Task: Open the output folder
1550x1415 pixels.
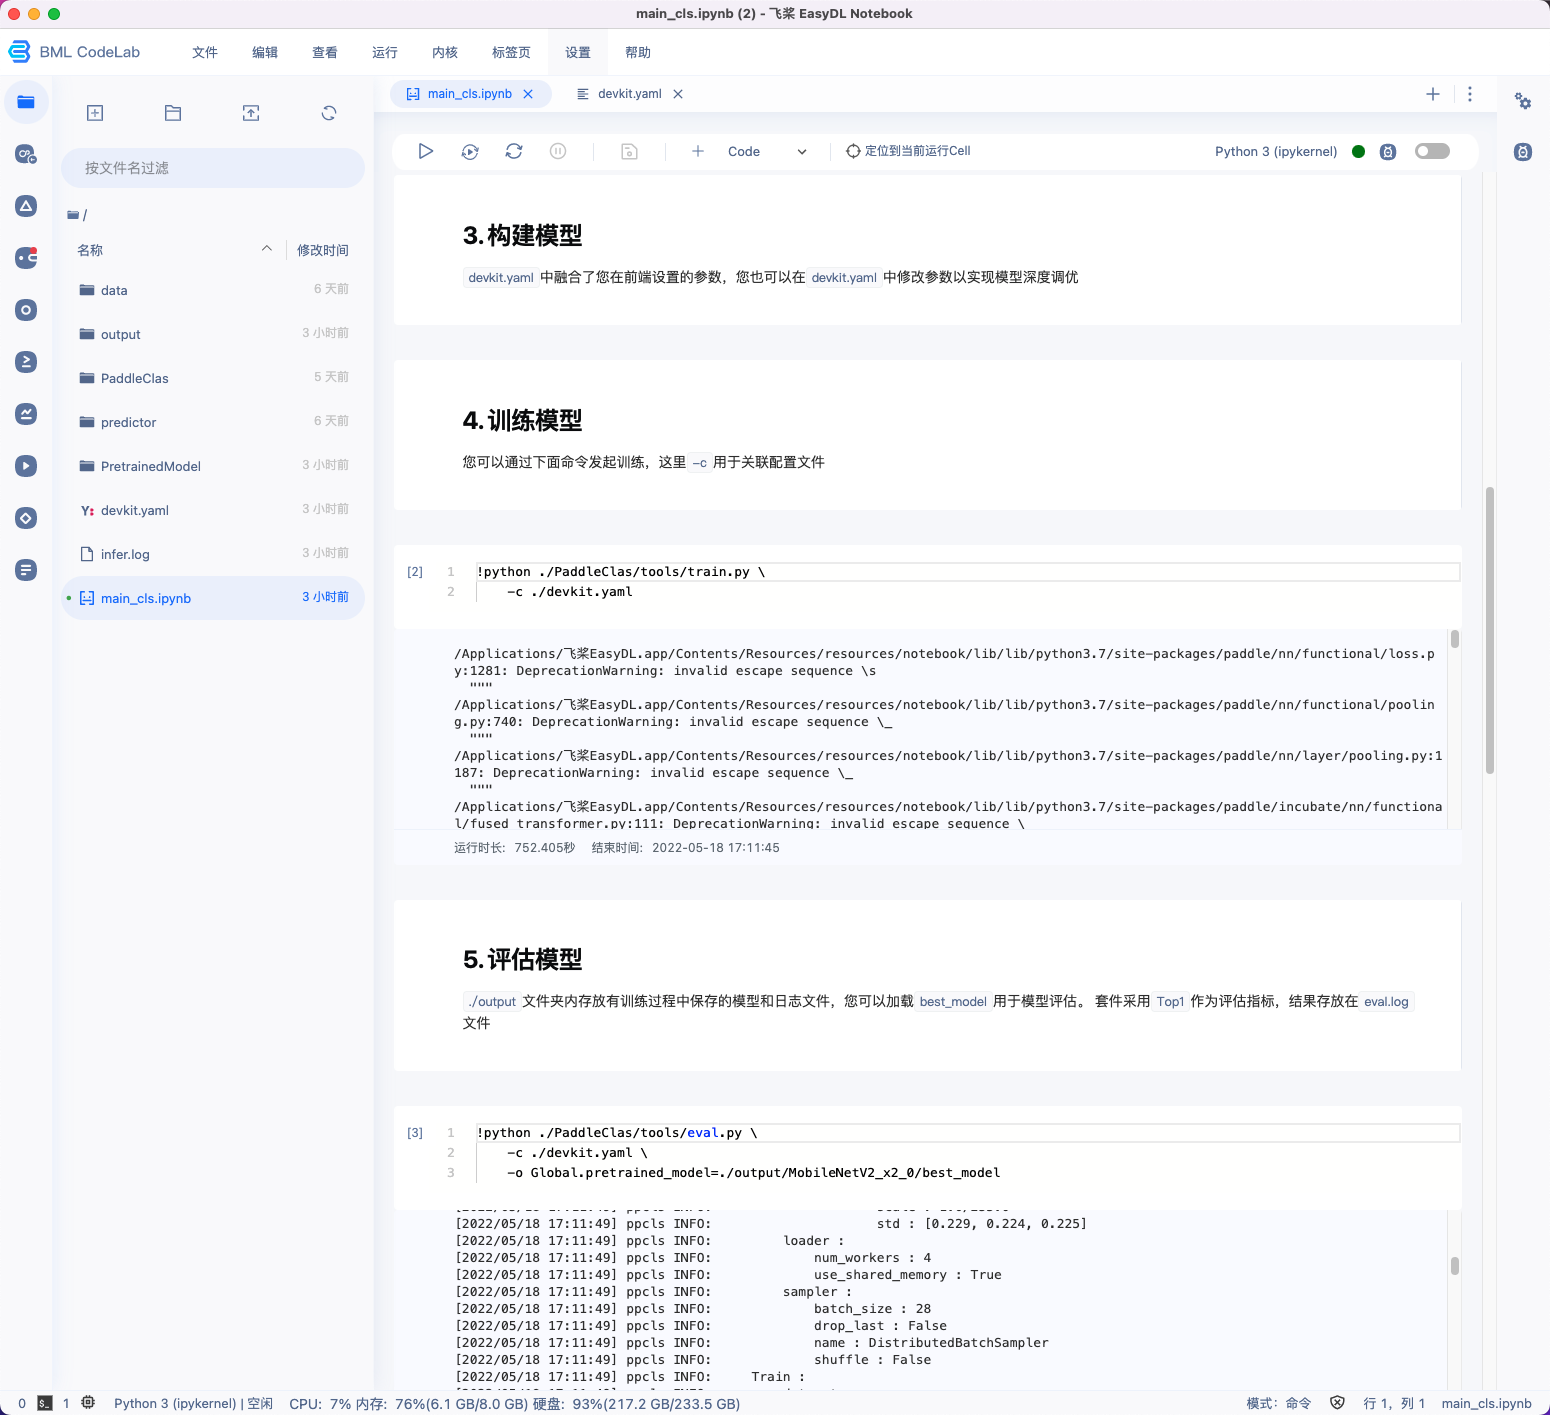Action: coord(213,334)
